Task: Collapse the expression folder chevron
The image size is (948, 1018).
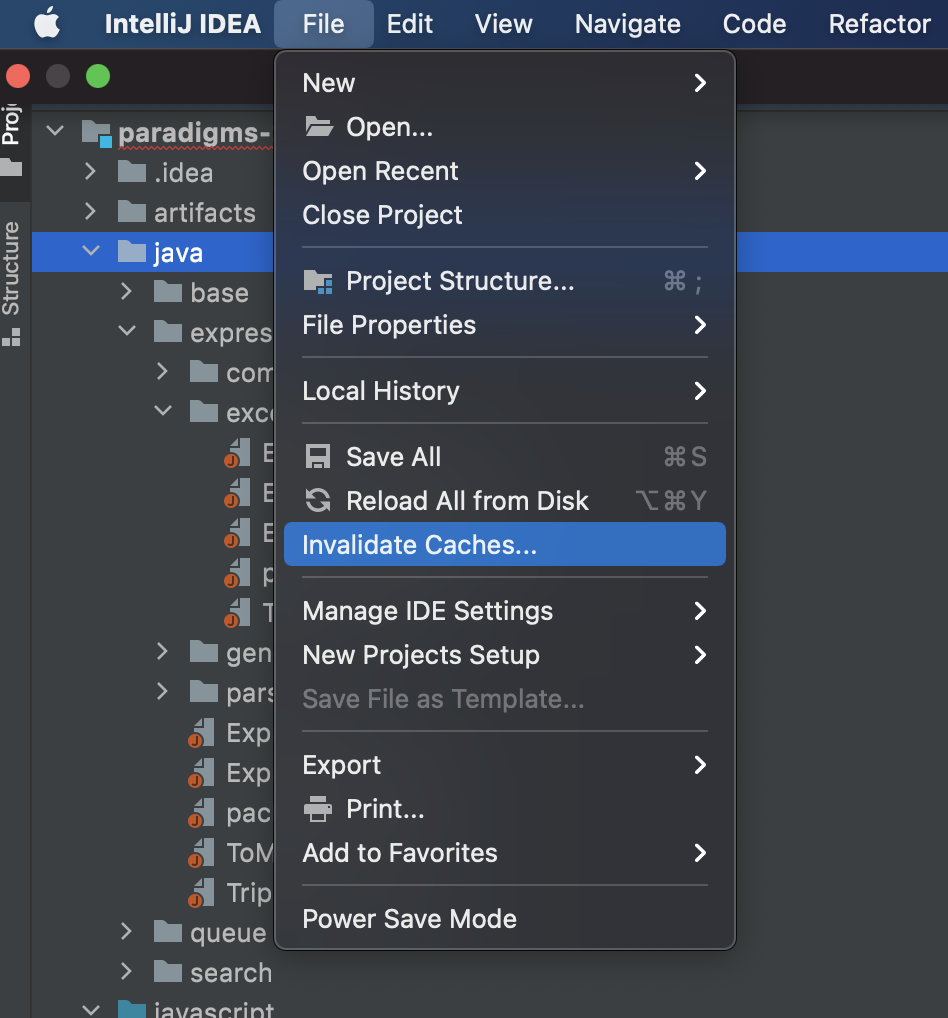Action: [x=127, y=330]
